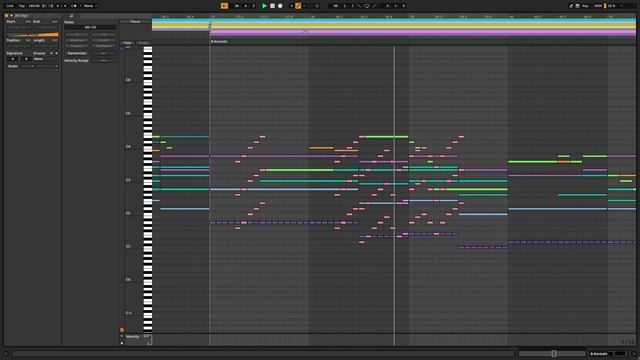The height and width of the screenshot is (360, 640).
Task: Click the B0-C5 note range field
Action: click(90, 27)
